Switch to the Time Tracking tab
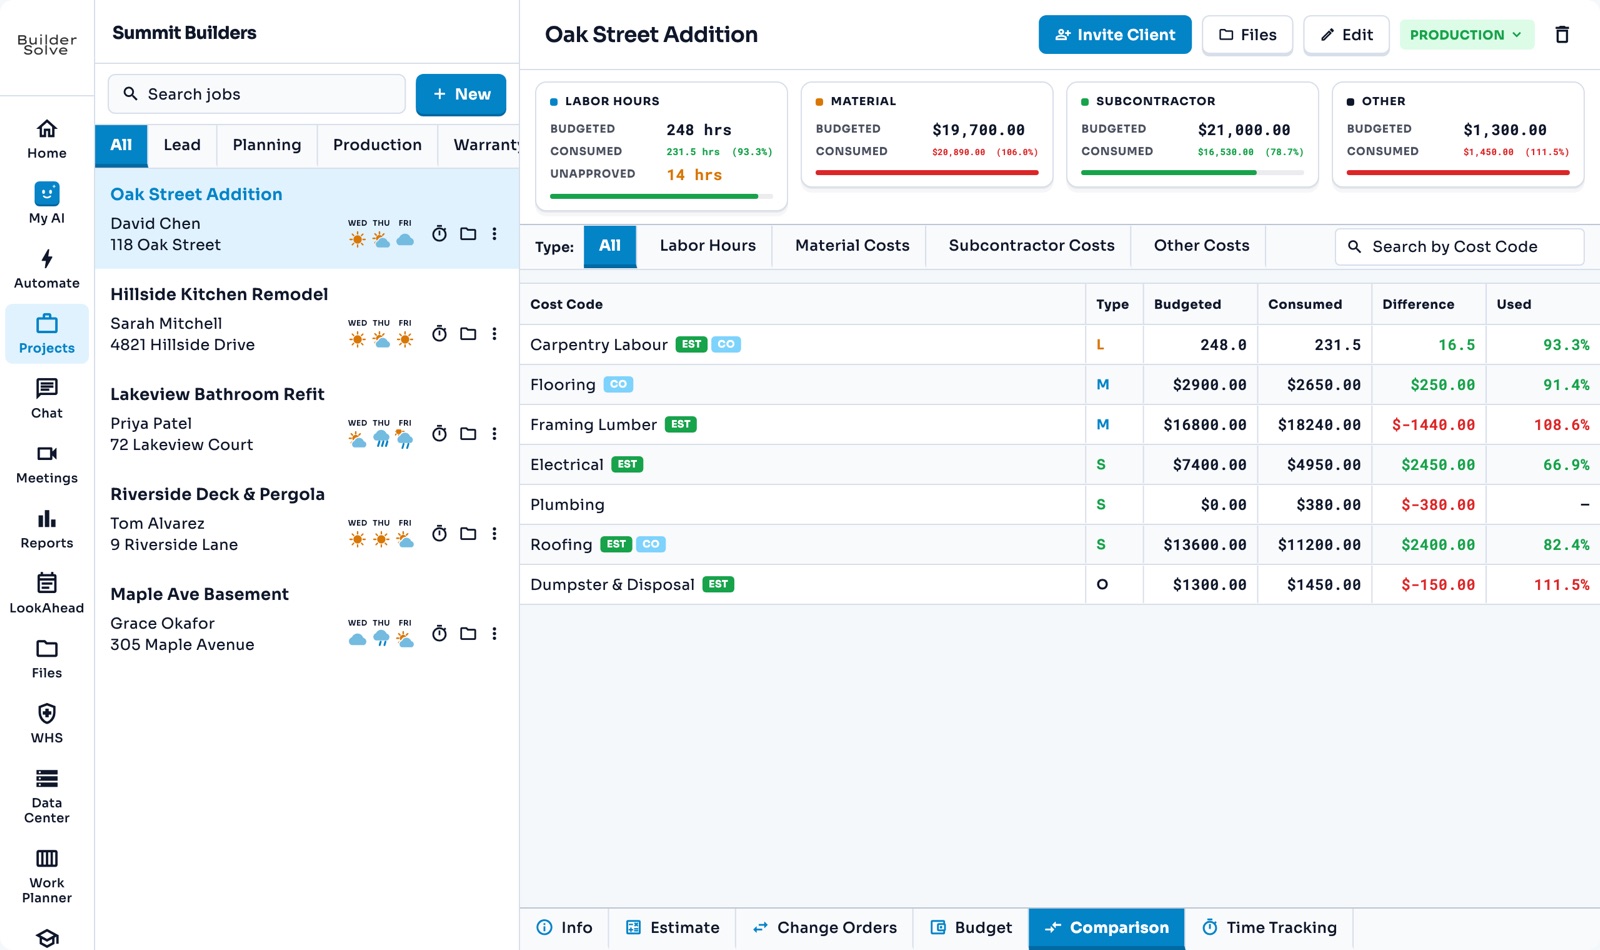Screen dimensions: 1600x950 pyautogui.click(x=1269, y=928)
